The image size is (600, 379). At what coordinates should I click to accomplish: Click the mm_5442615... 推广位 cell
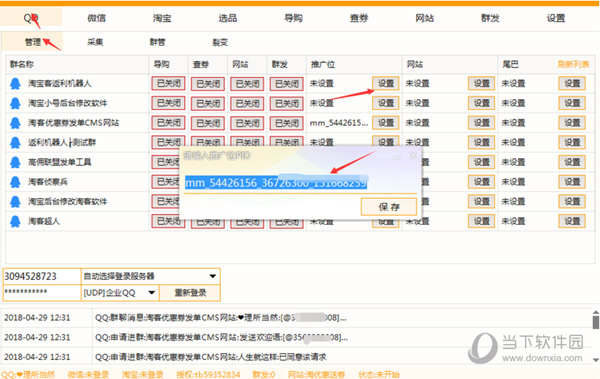tap(339, 123)
